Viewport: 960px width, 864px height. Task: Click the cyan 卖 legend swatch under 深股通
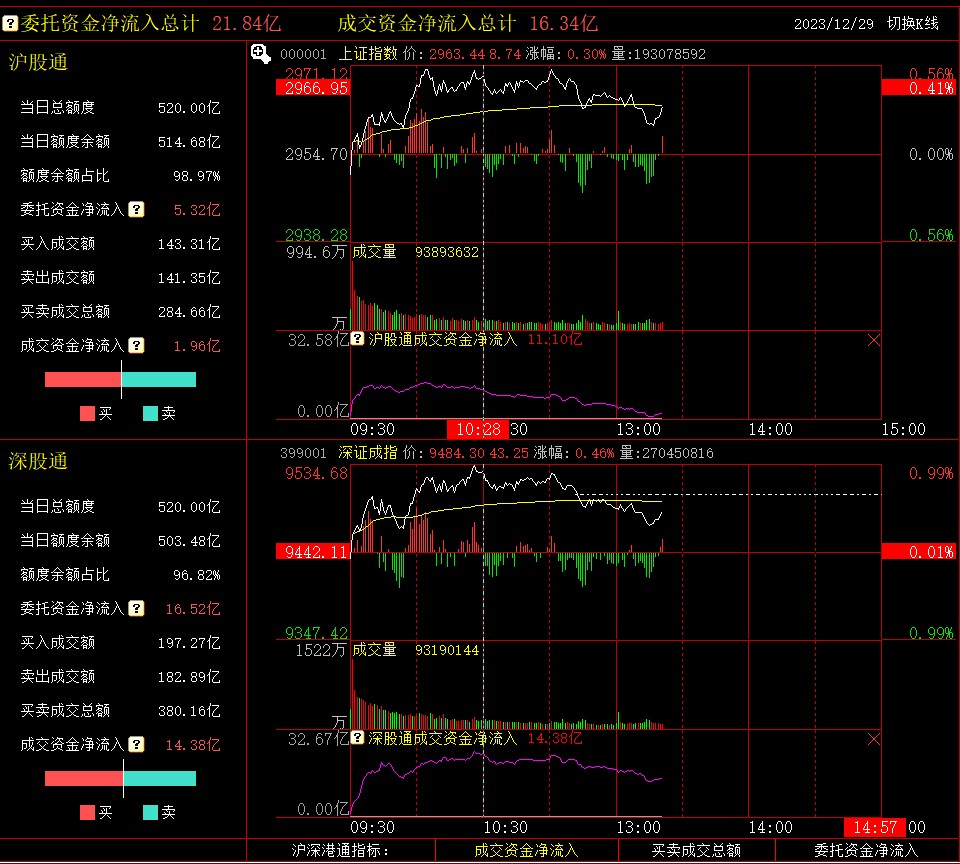pos(150,812)
